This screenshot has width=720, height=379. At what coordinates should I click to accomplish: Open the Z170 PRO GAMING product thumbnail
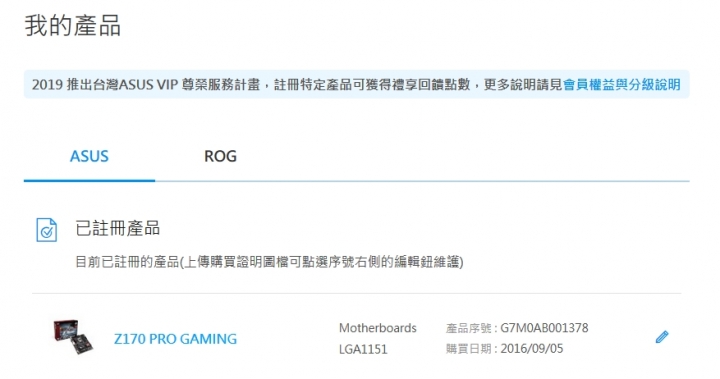tap(73, 338)
